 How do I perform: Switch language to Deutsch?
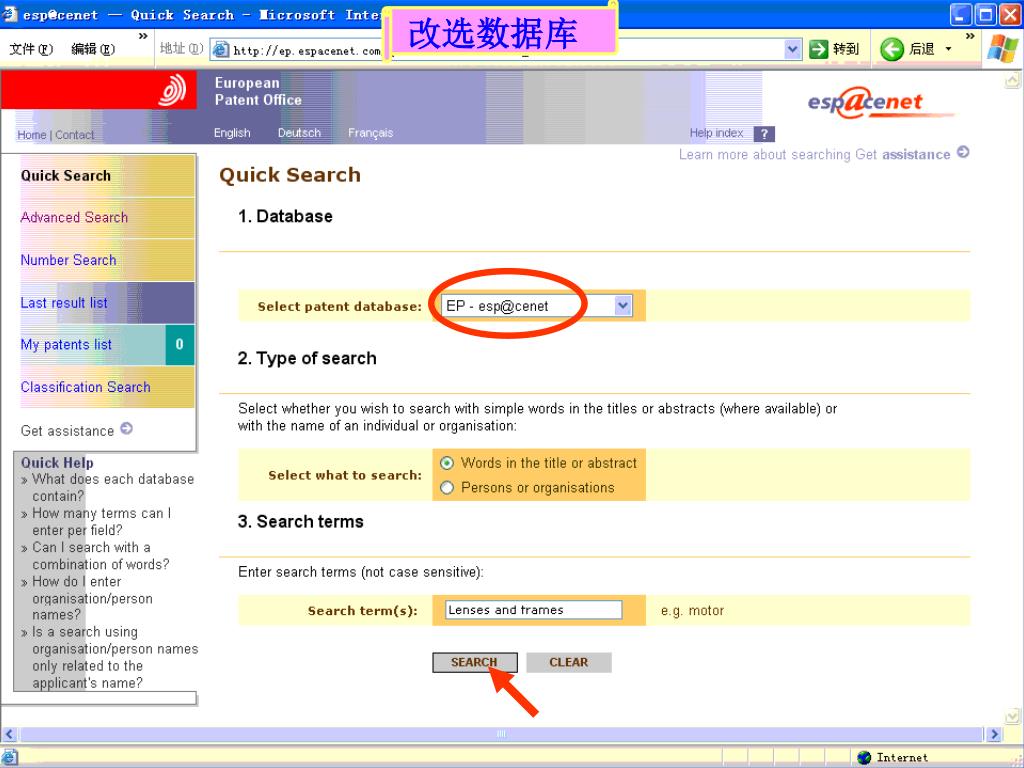coord(299,133)
